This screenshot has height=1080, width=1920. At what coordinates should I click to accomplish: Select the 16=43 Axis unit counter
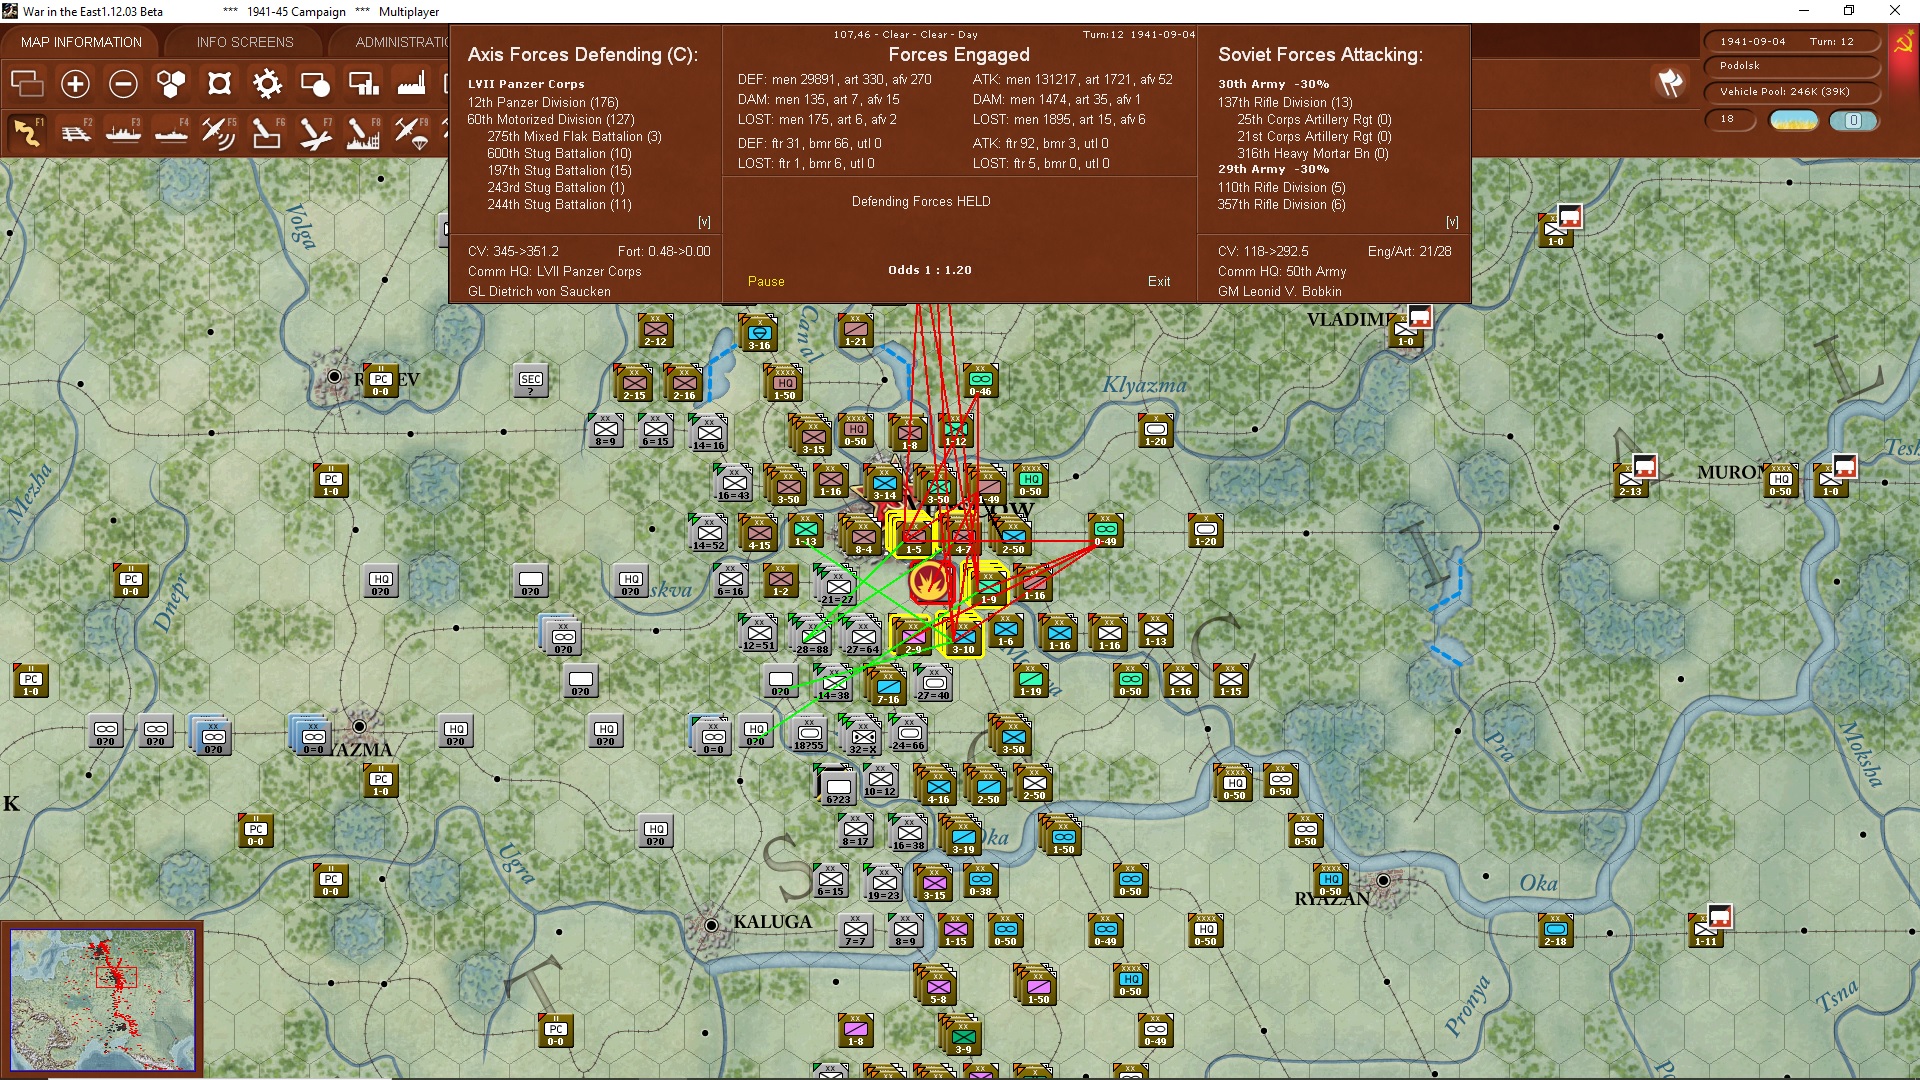(x=733, y=484)
